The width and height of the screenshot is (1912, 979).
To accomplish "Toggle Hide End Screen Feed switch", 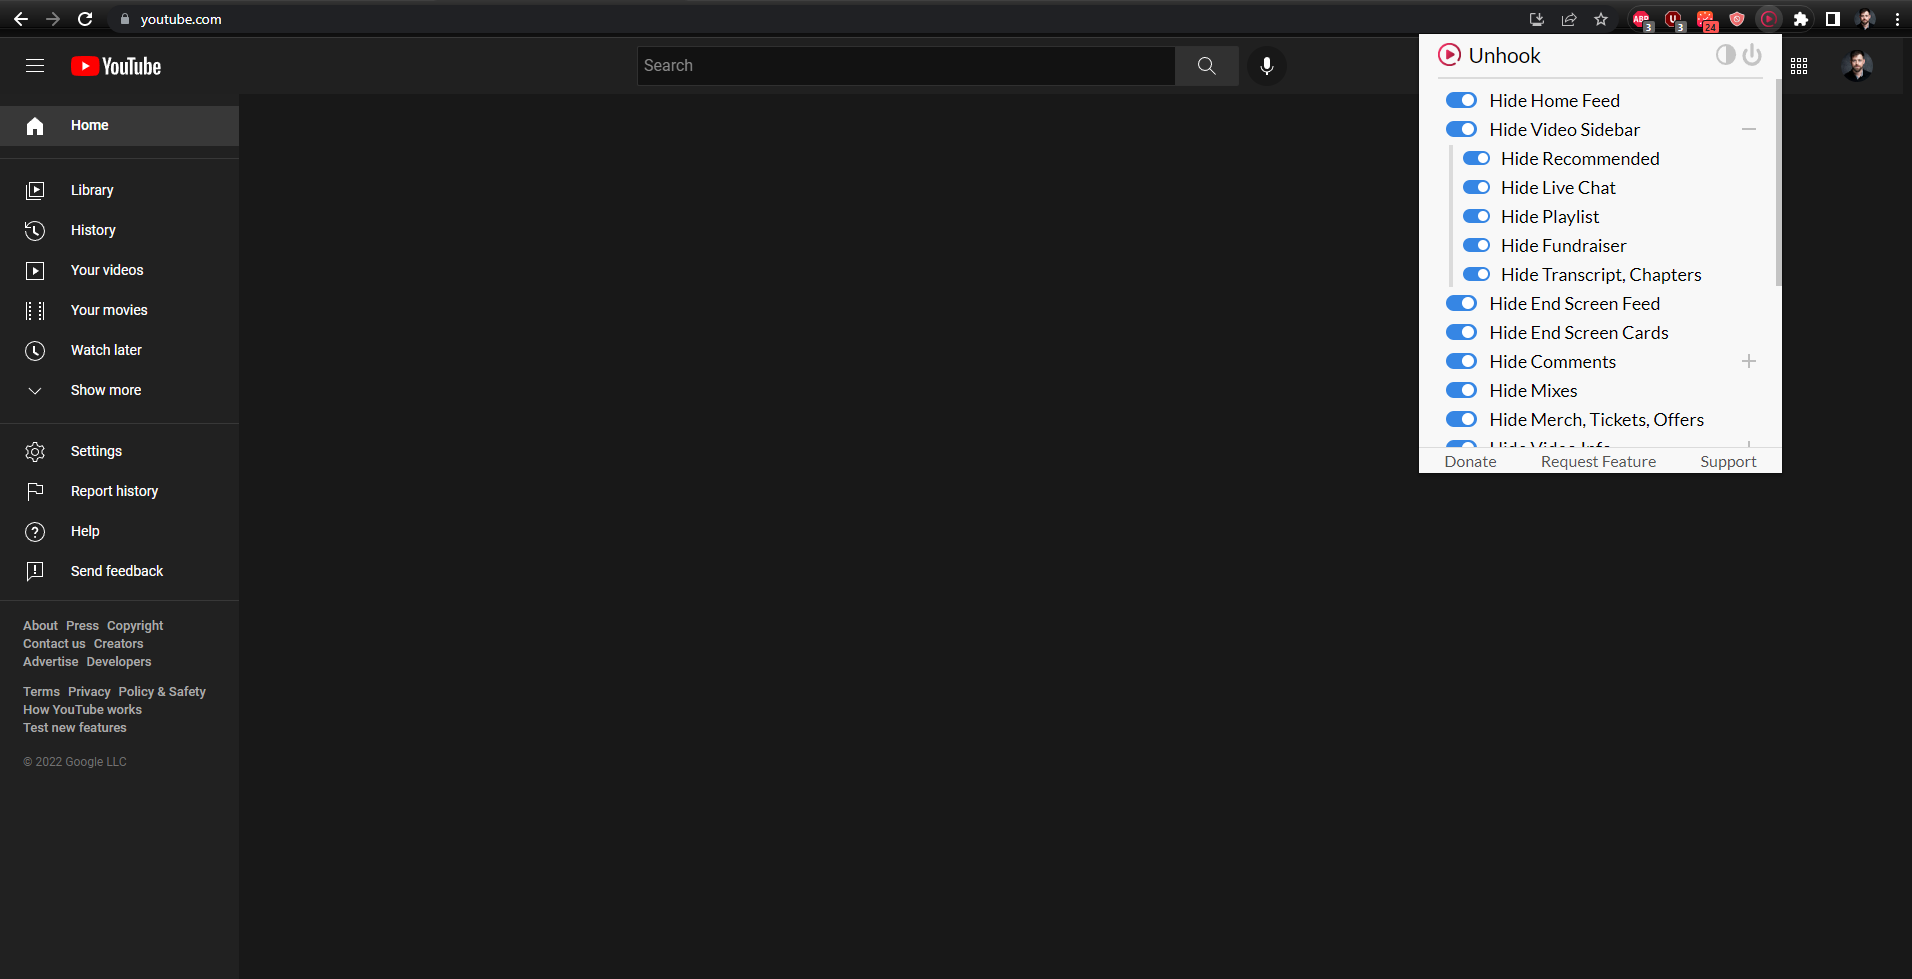I will coord(1461,303).
